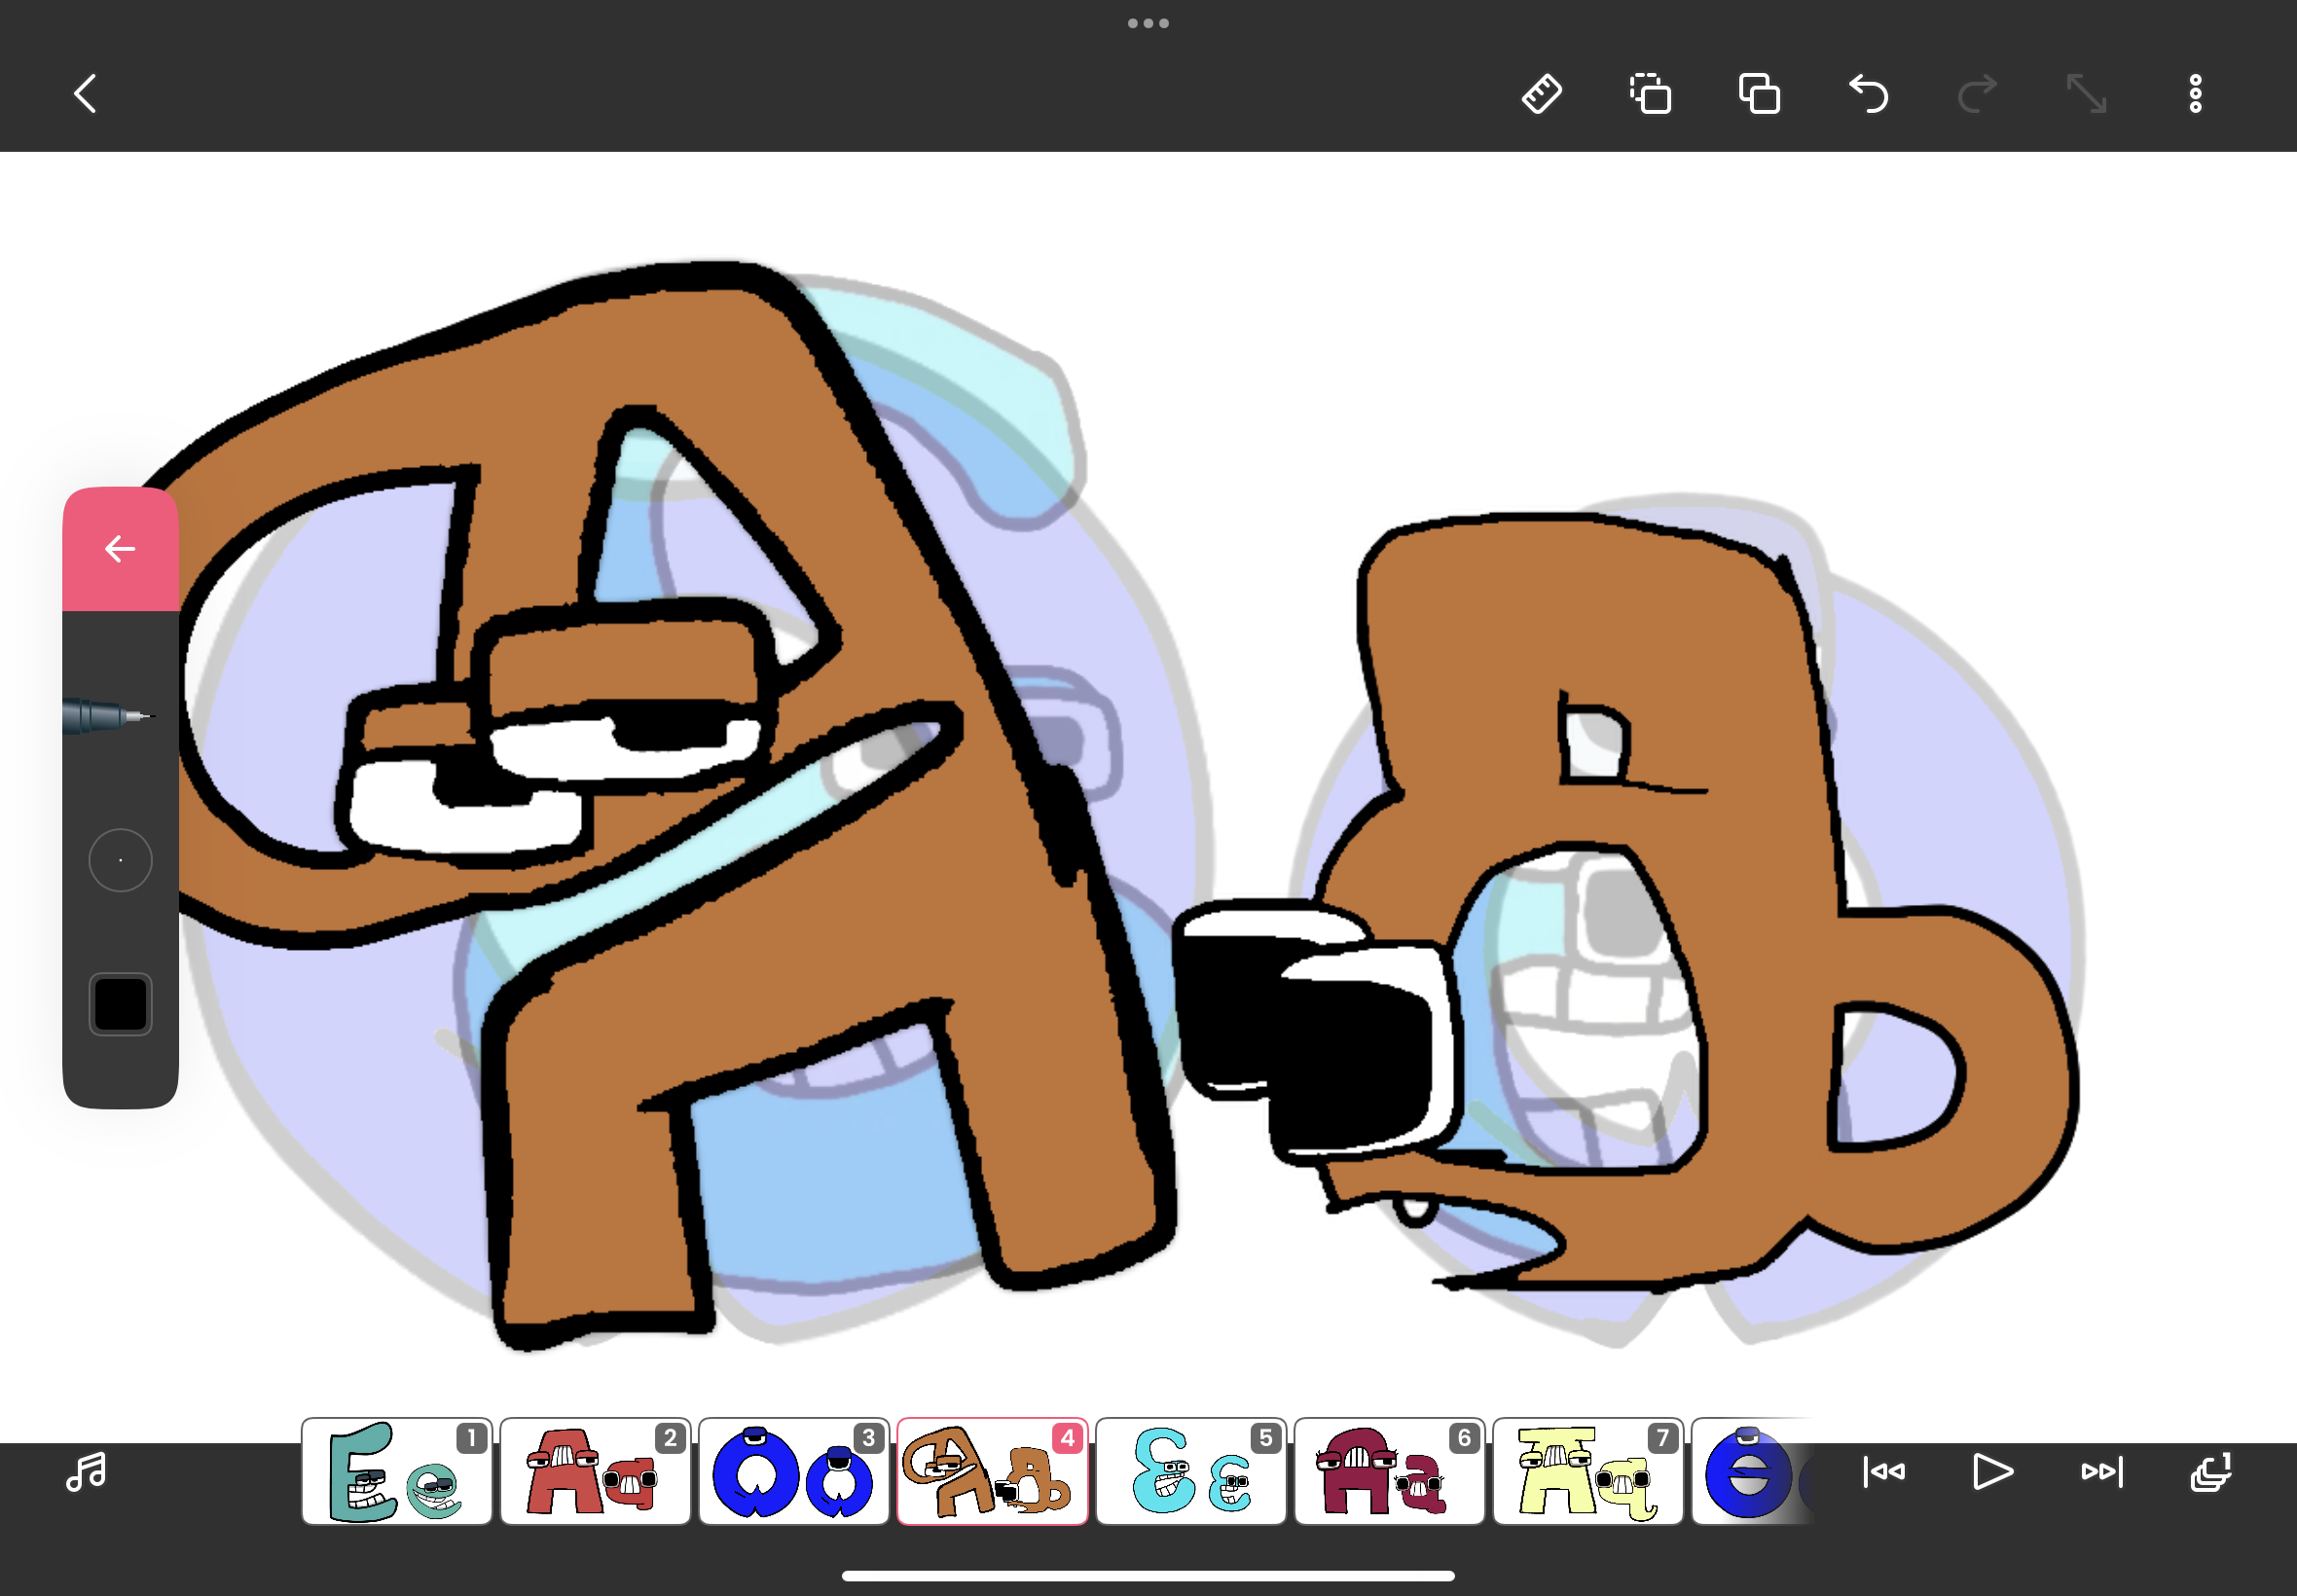Jump to first frame
Screen dimensions: 2297x1596
click(x=1884, y=1471)
